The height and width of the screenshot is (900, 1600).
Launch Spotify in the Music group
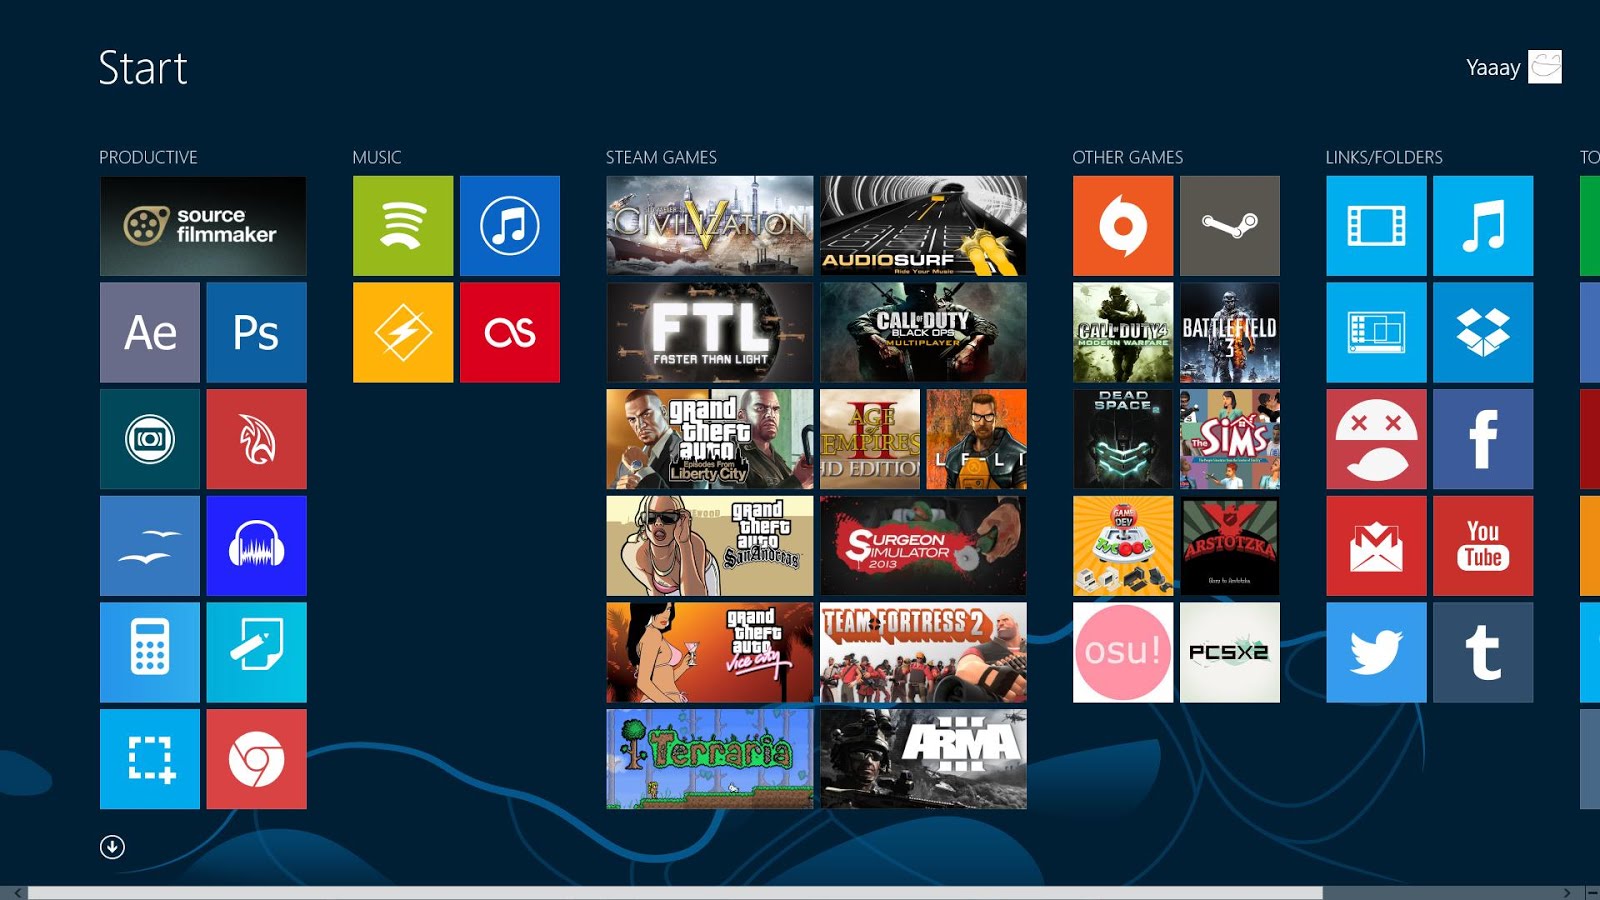pos(401,225)
